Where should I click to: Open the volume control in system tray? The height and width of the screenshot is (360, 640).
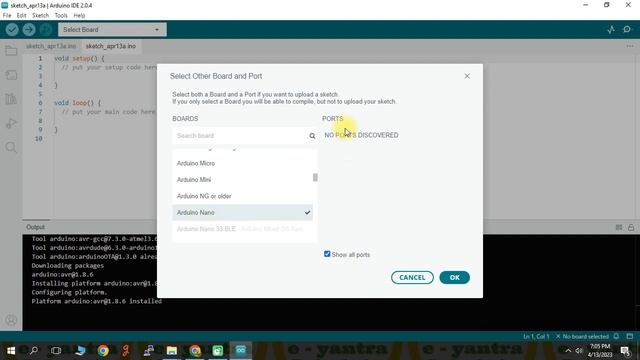pos(579,351)
